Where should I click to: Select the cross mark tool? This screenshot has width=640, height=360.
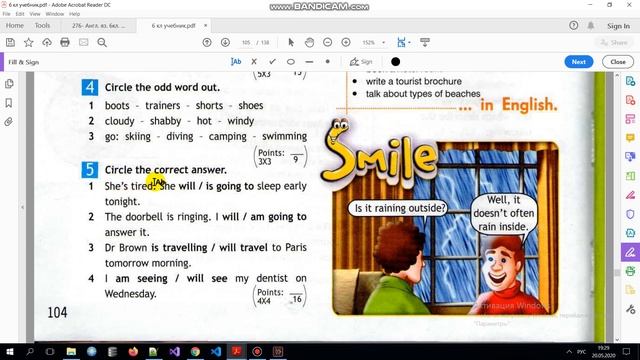click(254, 62)
